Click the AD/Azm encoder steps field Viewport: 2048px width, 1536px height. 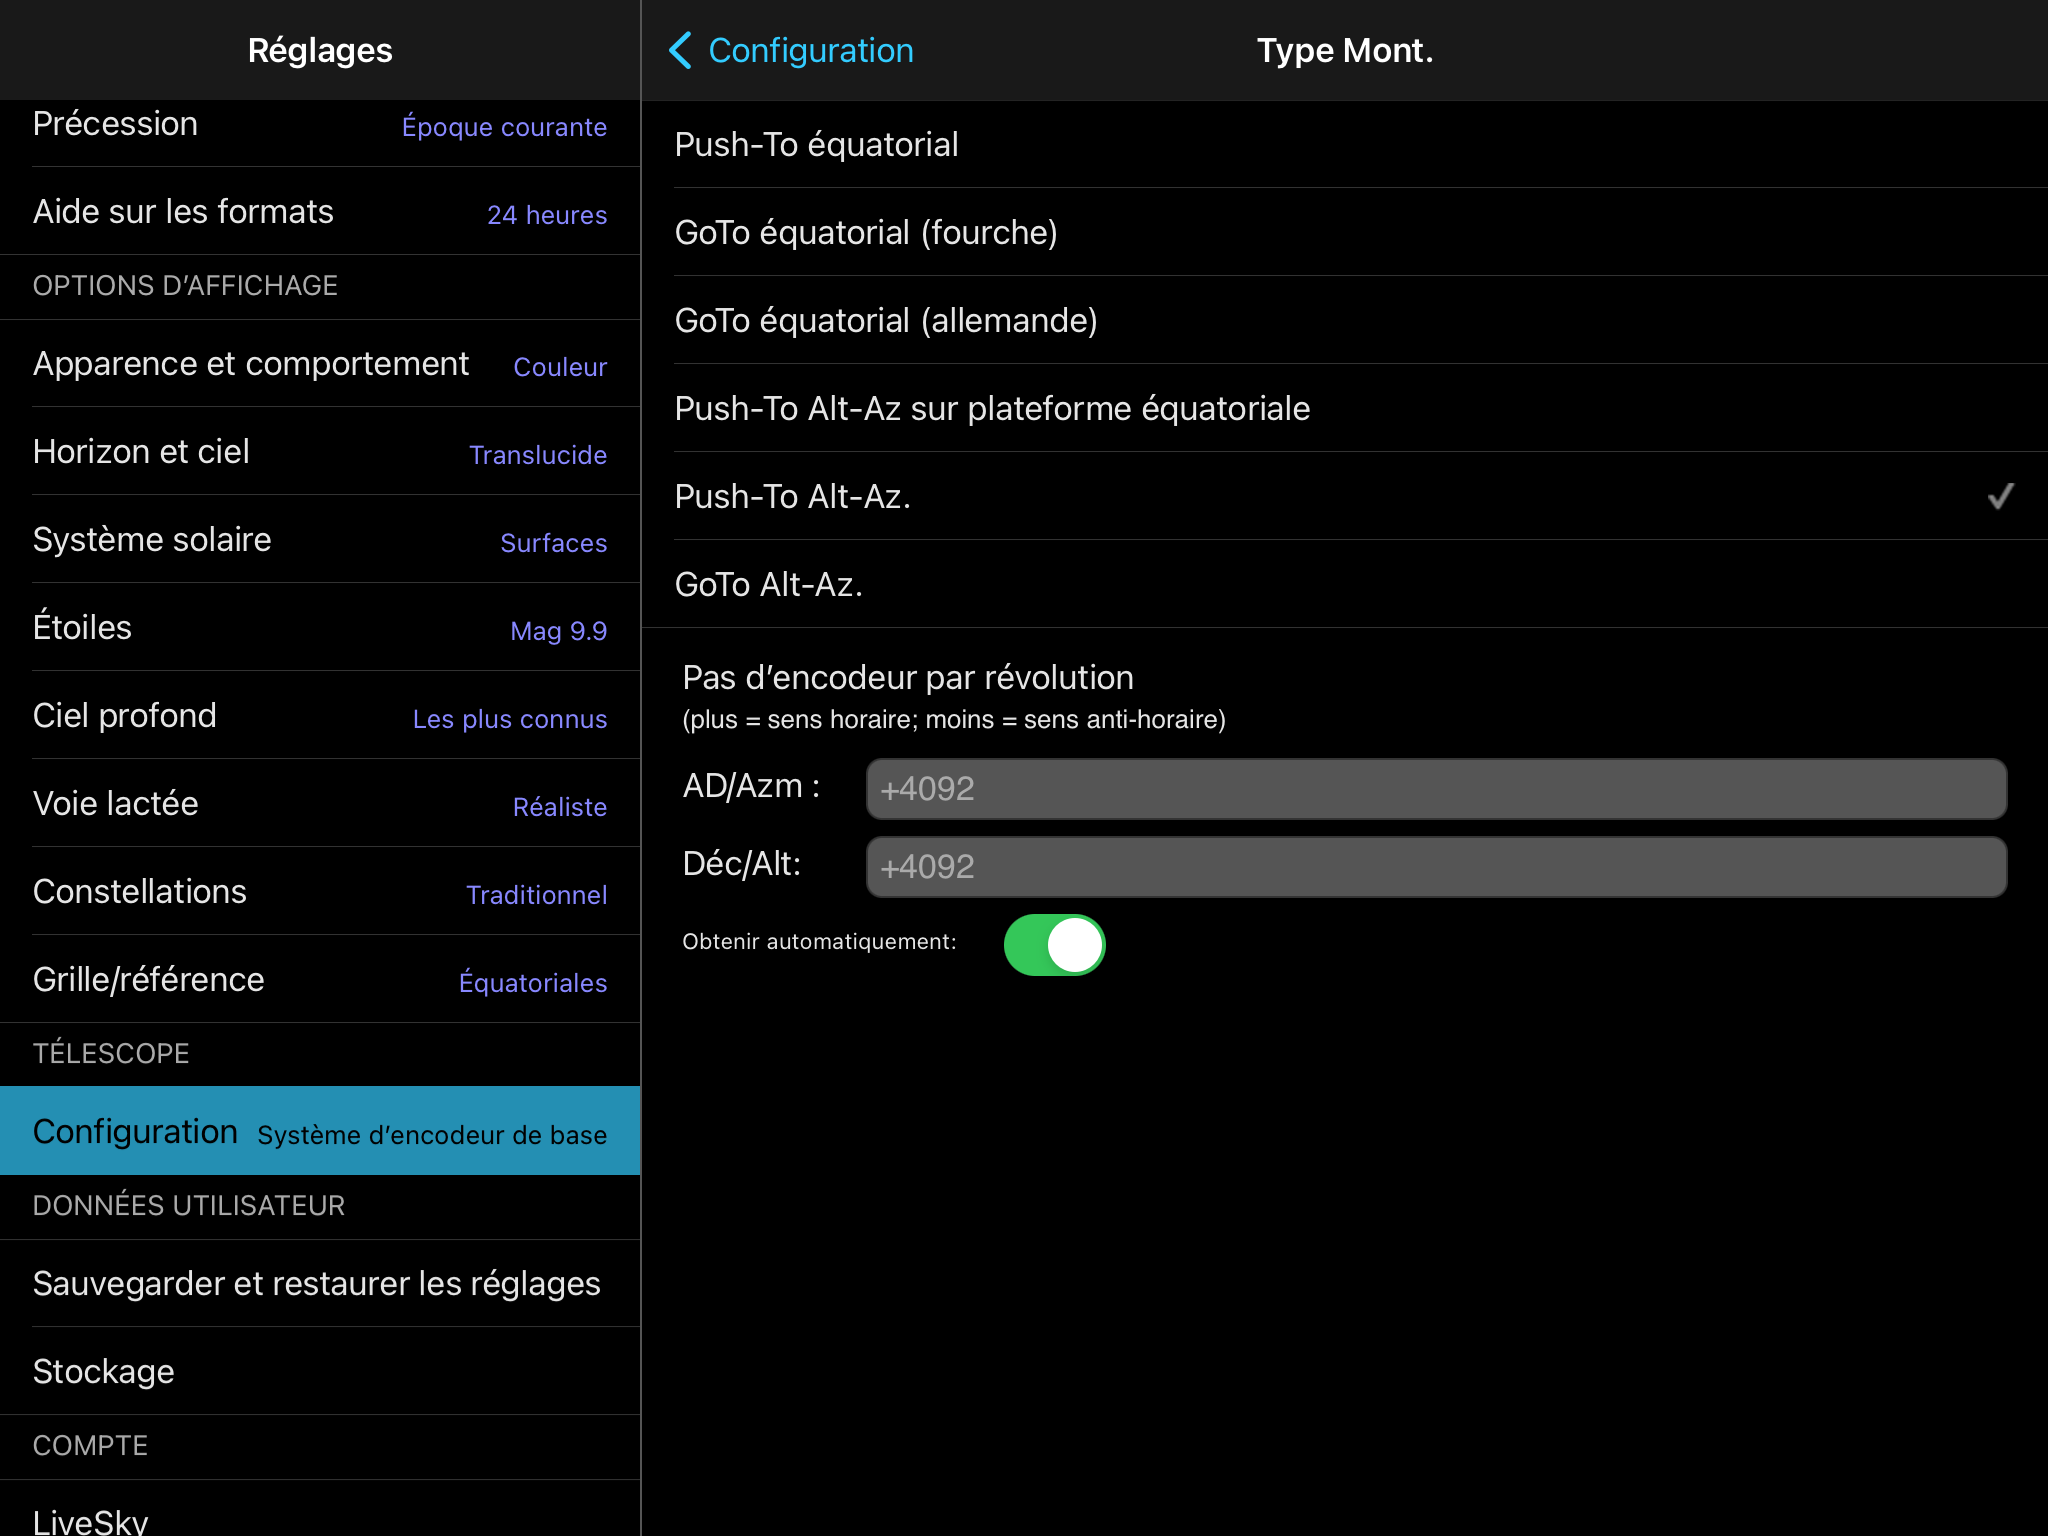point(1435,789)
